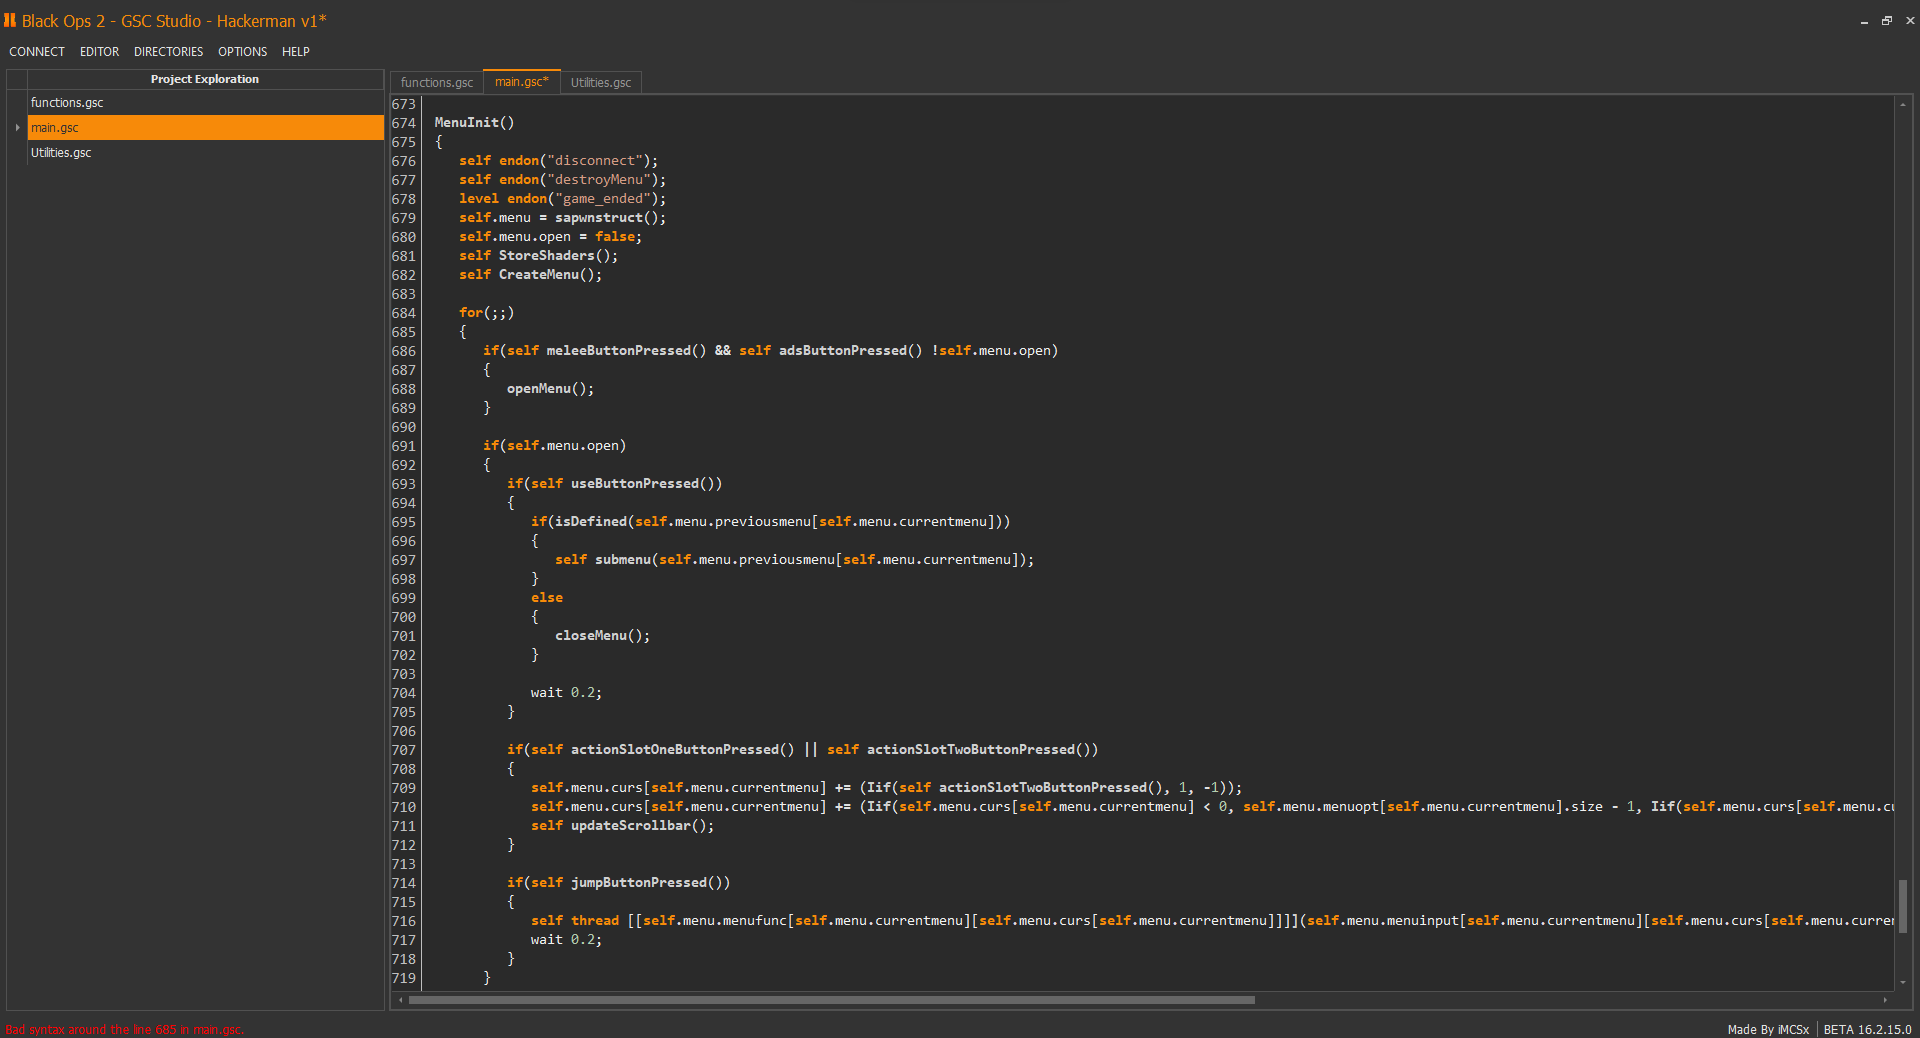The height and width of the screenshot is (1038, 1920).
Task: Open the OPTIONS menu
Action: (x=243, y=52)
